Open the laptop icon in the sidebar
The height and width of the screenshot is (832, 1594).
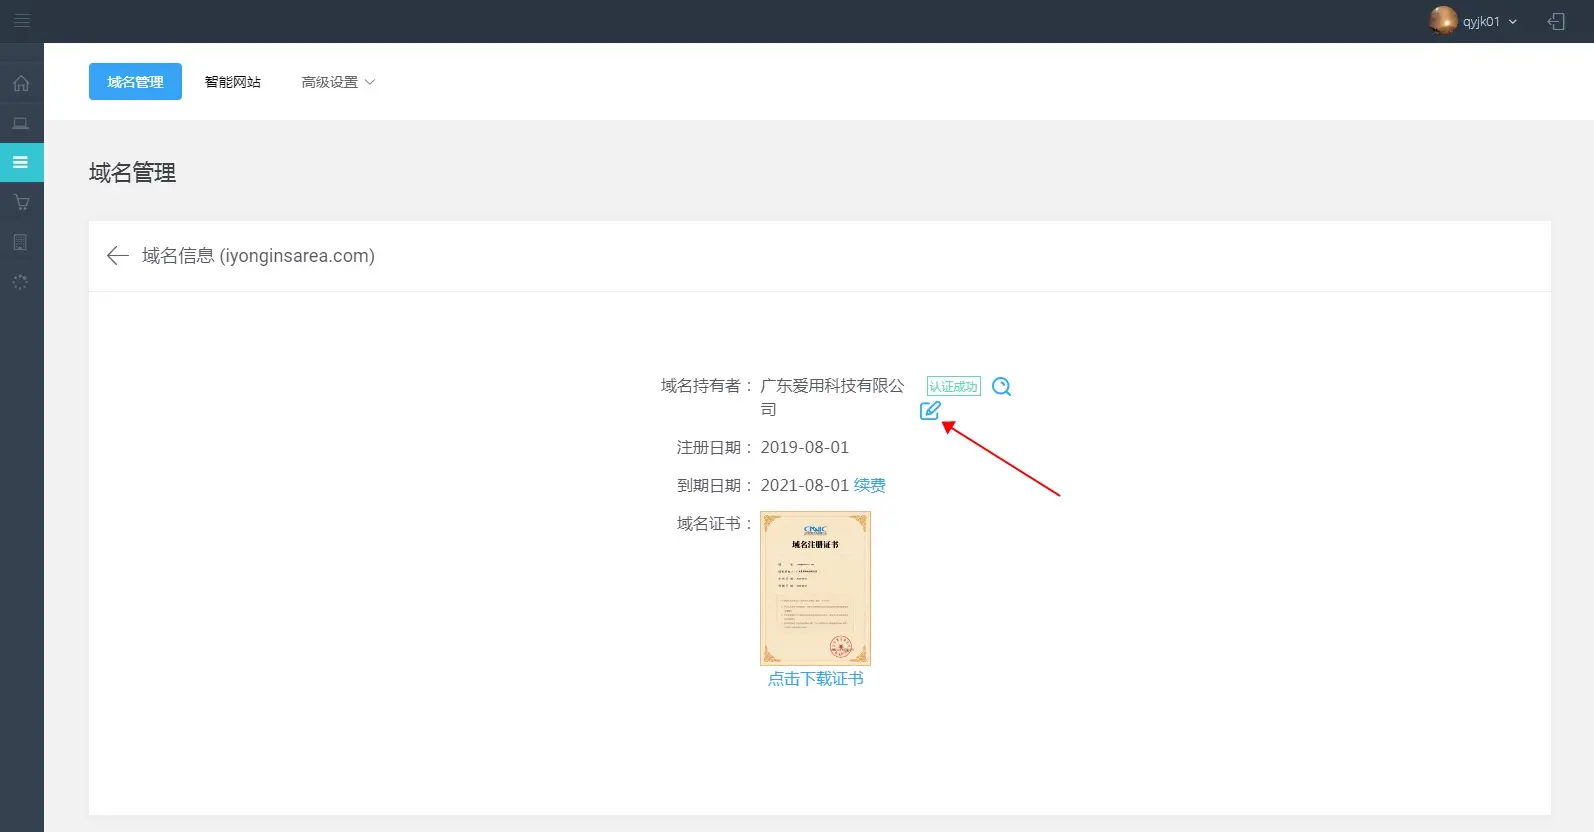pos(21,123)
